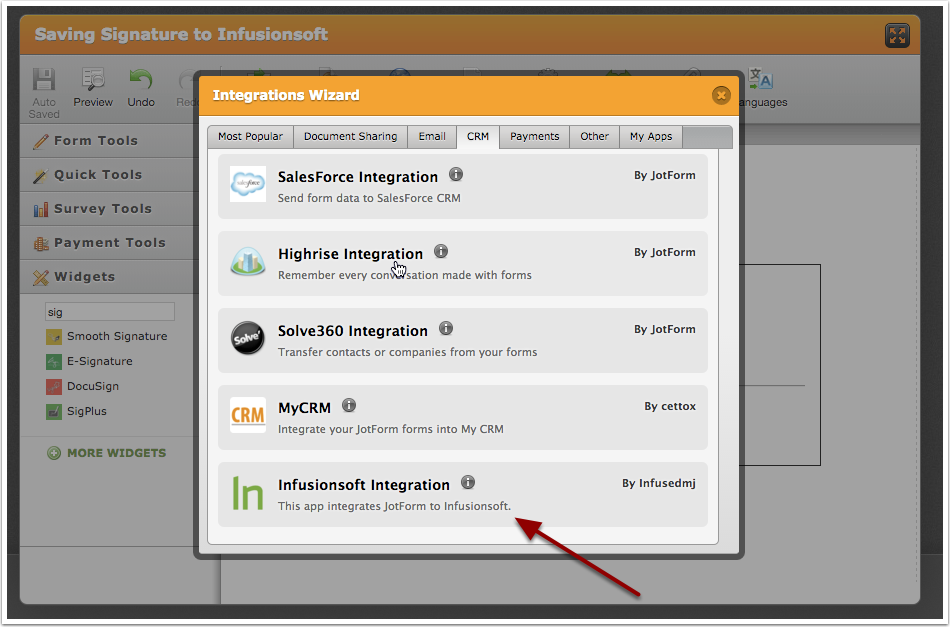Click the widget search field containing 'sig'
This screenshot has width=950, height=627.
[110, 312]
